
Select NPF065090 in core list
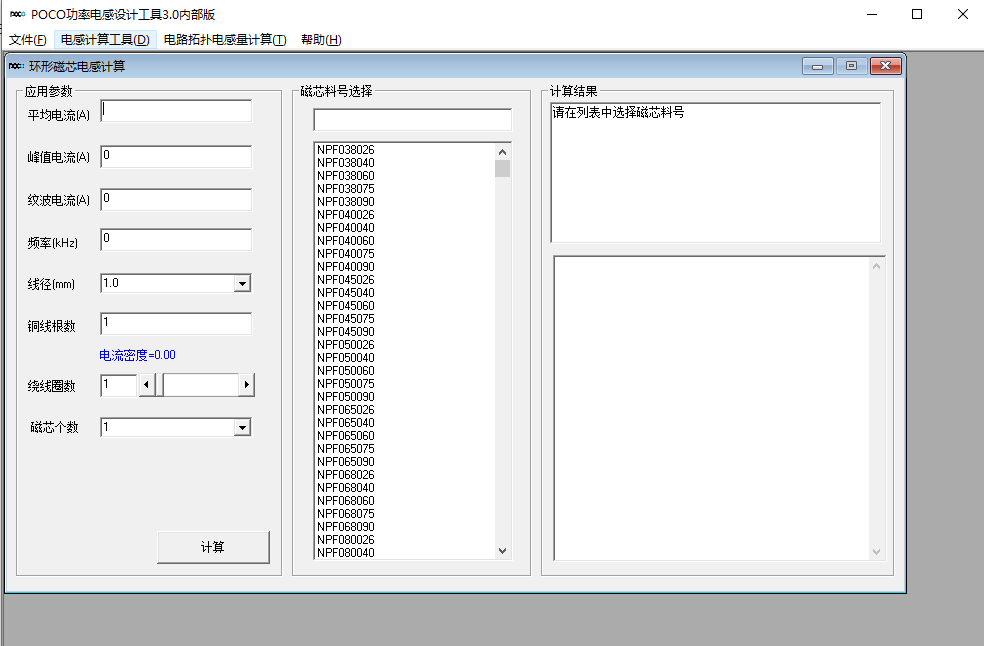(x=405, y=461)
